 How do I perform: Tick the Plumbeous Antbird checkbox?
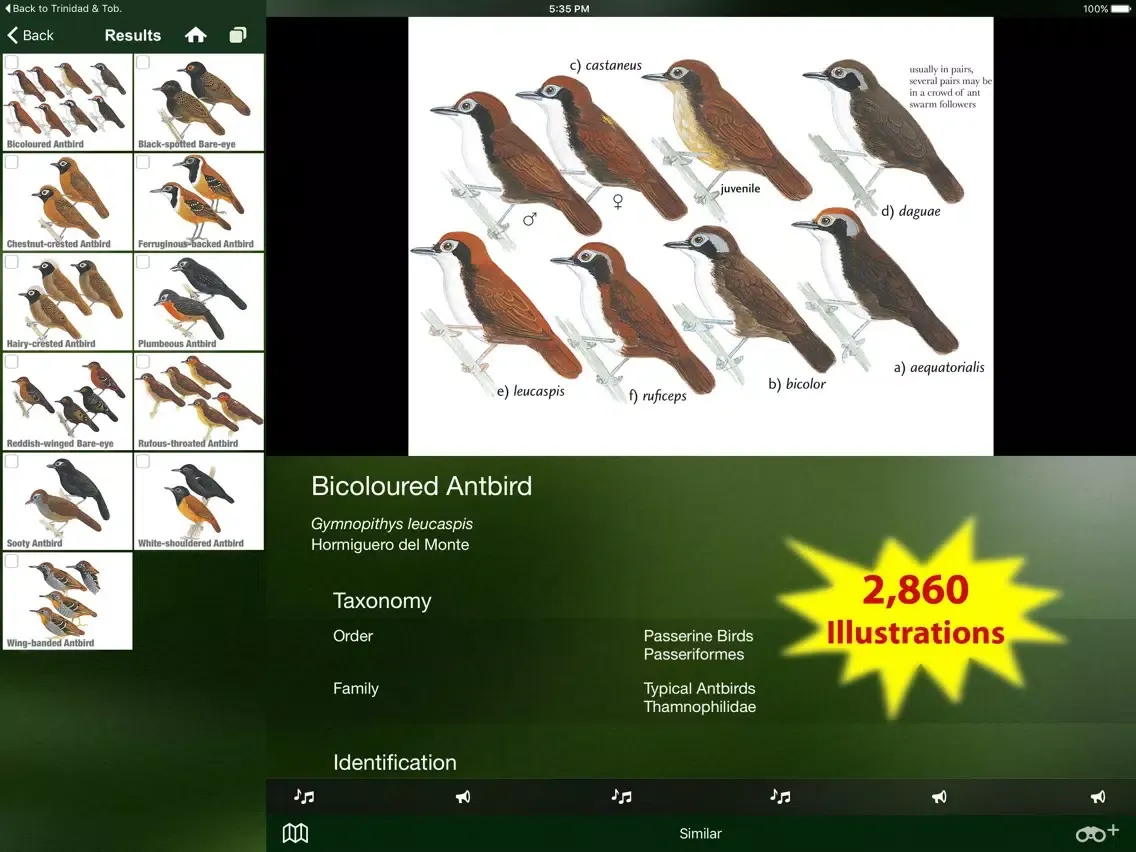pyautogui.click(x=143, y=262)
